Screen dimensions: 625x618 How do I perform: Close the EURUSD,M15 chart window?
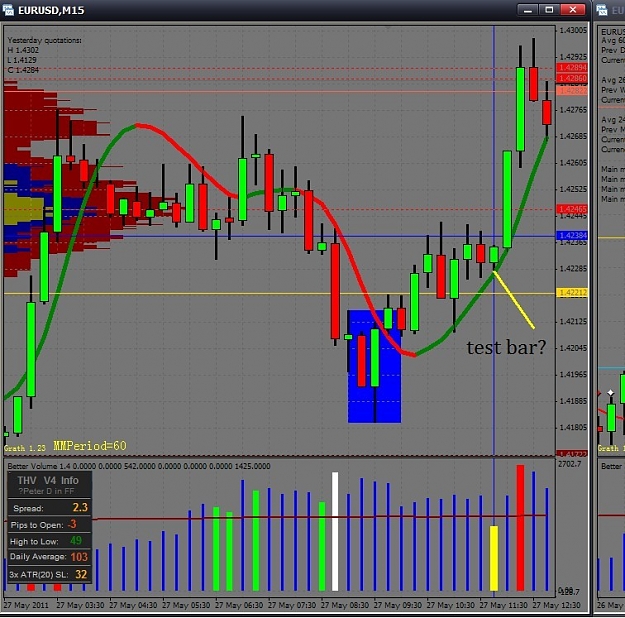(x=573, y=10)
